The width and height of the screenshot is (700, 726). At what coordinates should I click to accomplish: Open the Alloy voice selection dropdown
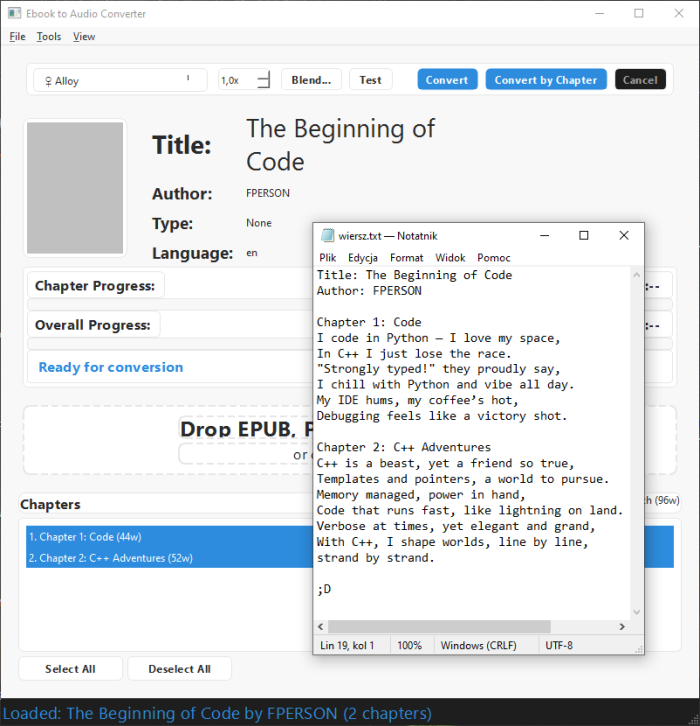coord(120,80)
